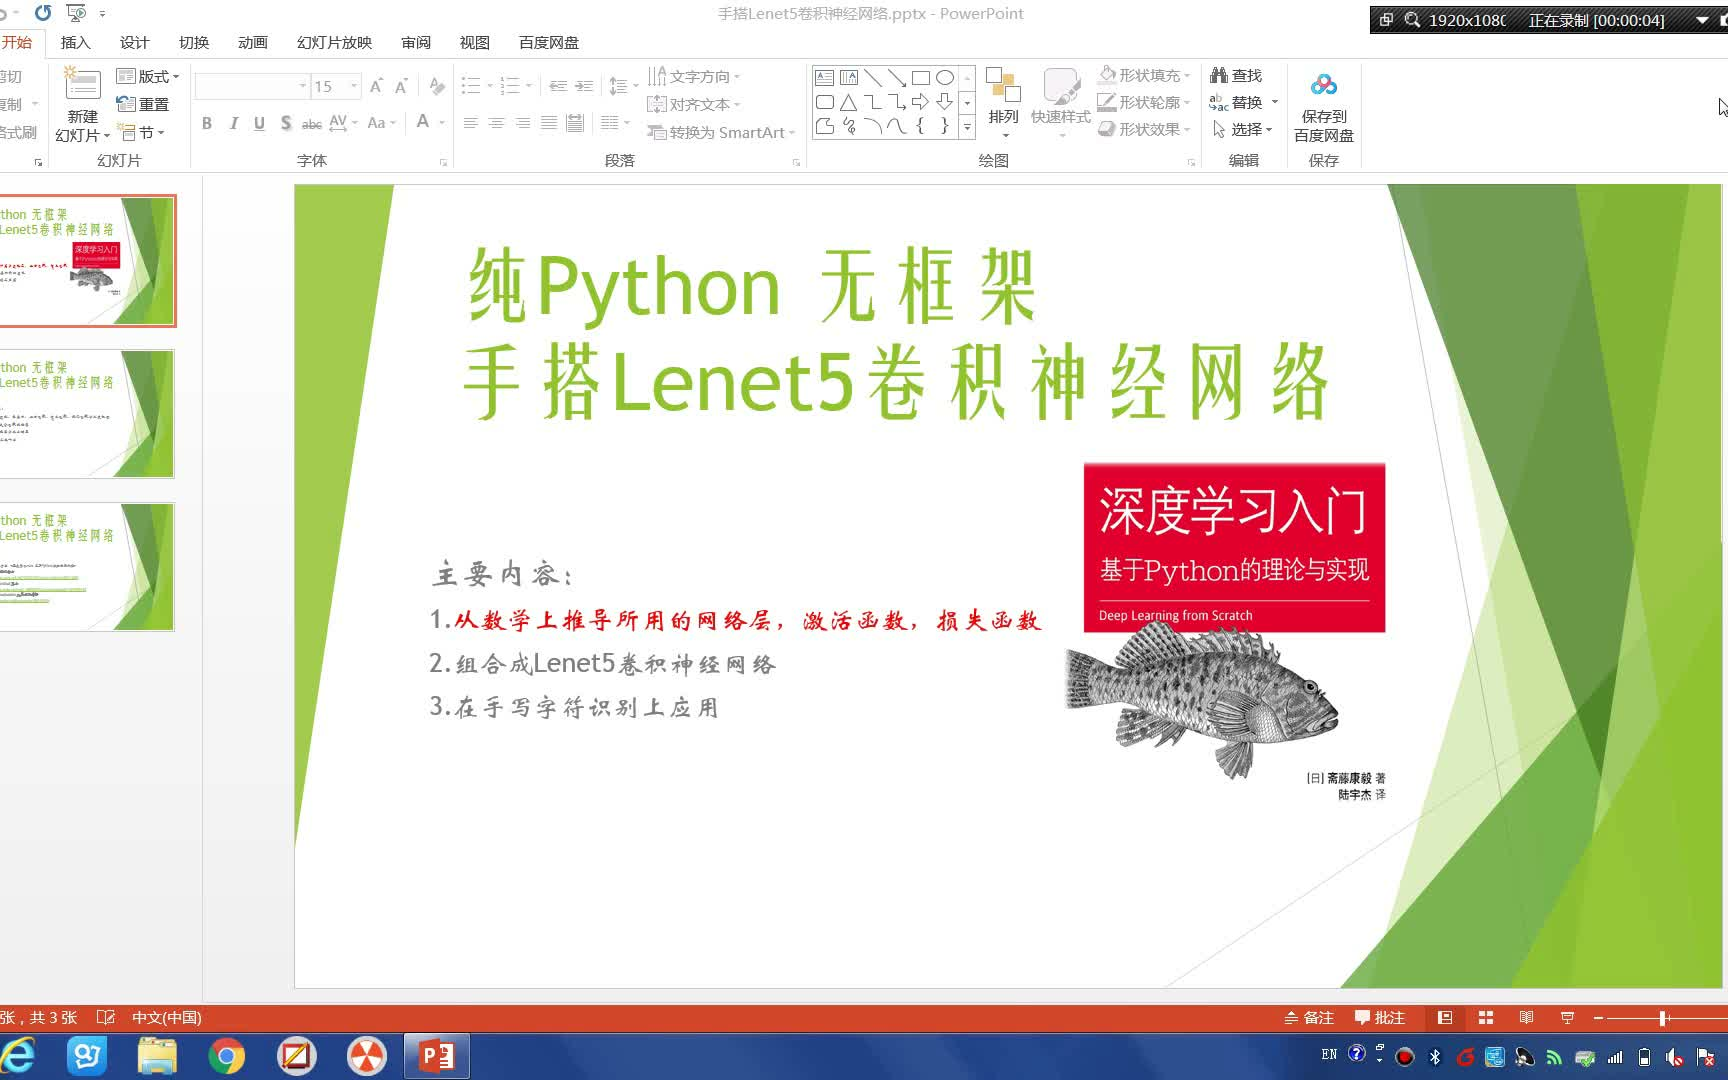The image size is (1728, 1080).
Task: Open the 幻灯片放映 ribbon tab
Action: pos(334,42)
